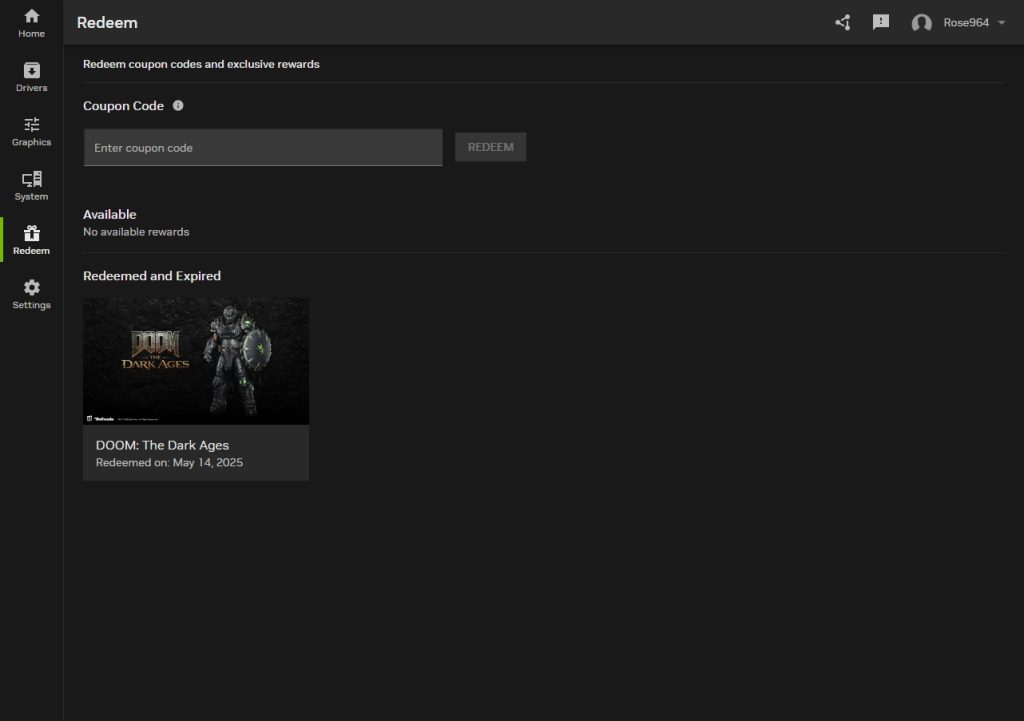Click the Redeemed on: May 14, 2025 text
Screen dimensions: 1024x721
pyautogui.click(x=169, y=463)
